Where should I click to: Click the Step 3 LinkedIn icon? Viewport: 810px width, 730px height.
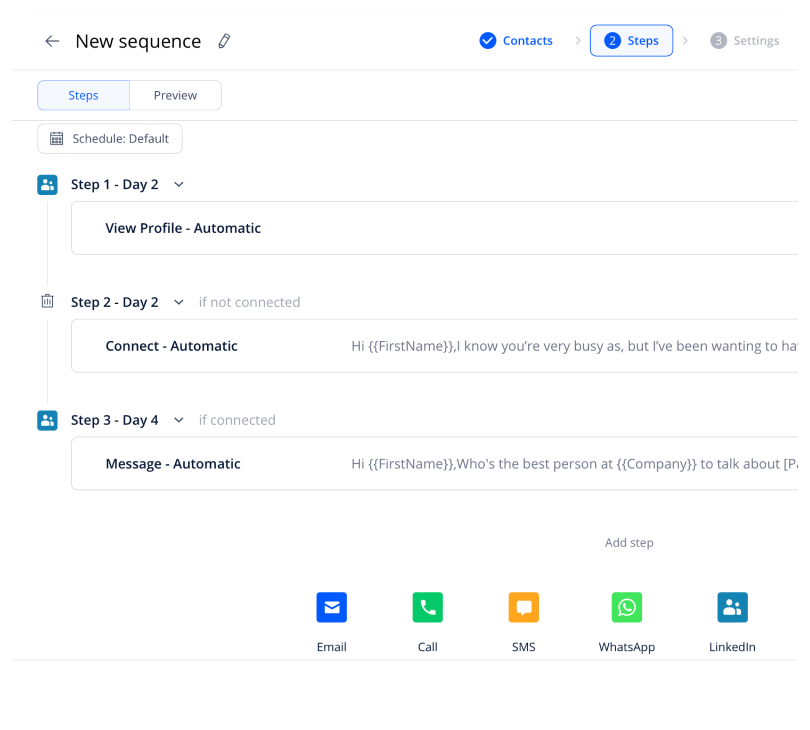(47, 420)
